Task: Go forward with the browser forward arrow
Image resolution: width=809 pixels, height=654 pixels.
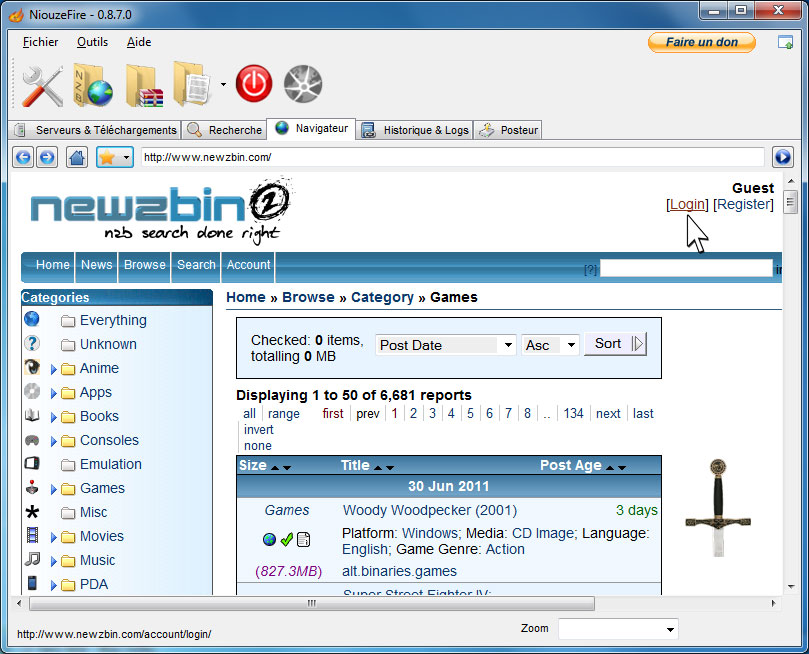Action: point(47,157)
